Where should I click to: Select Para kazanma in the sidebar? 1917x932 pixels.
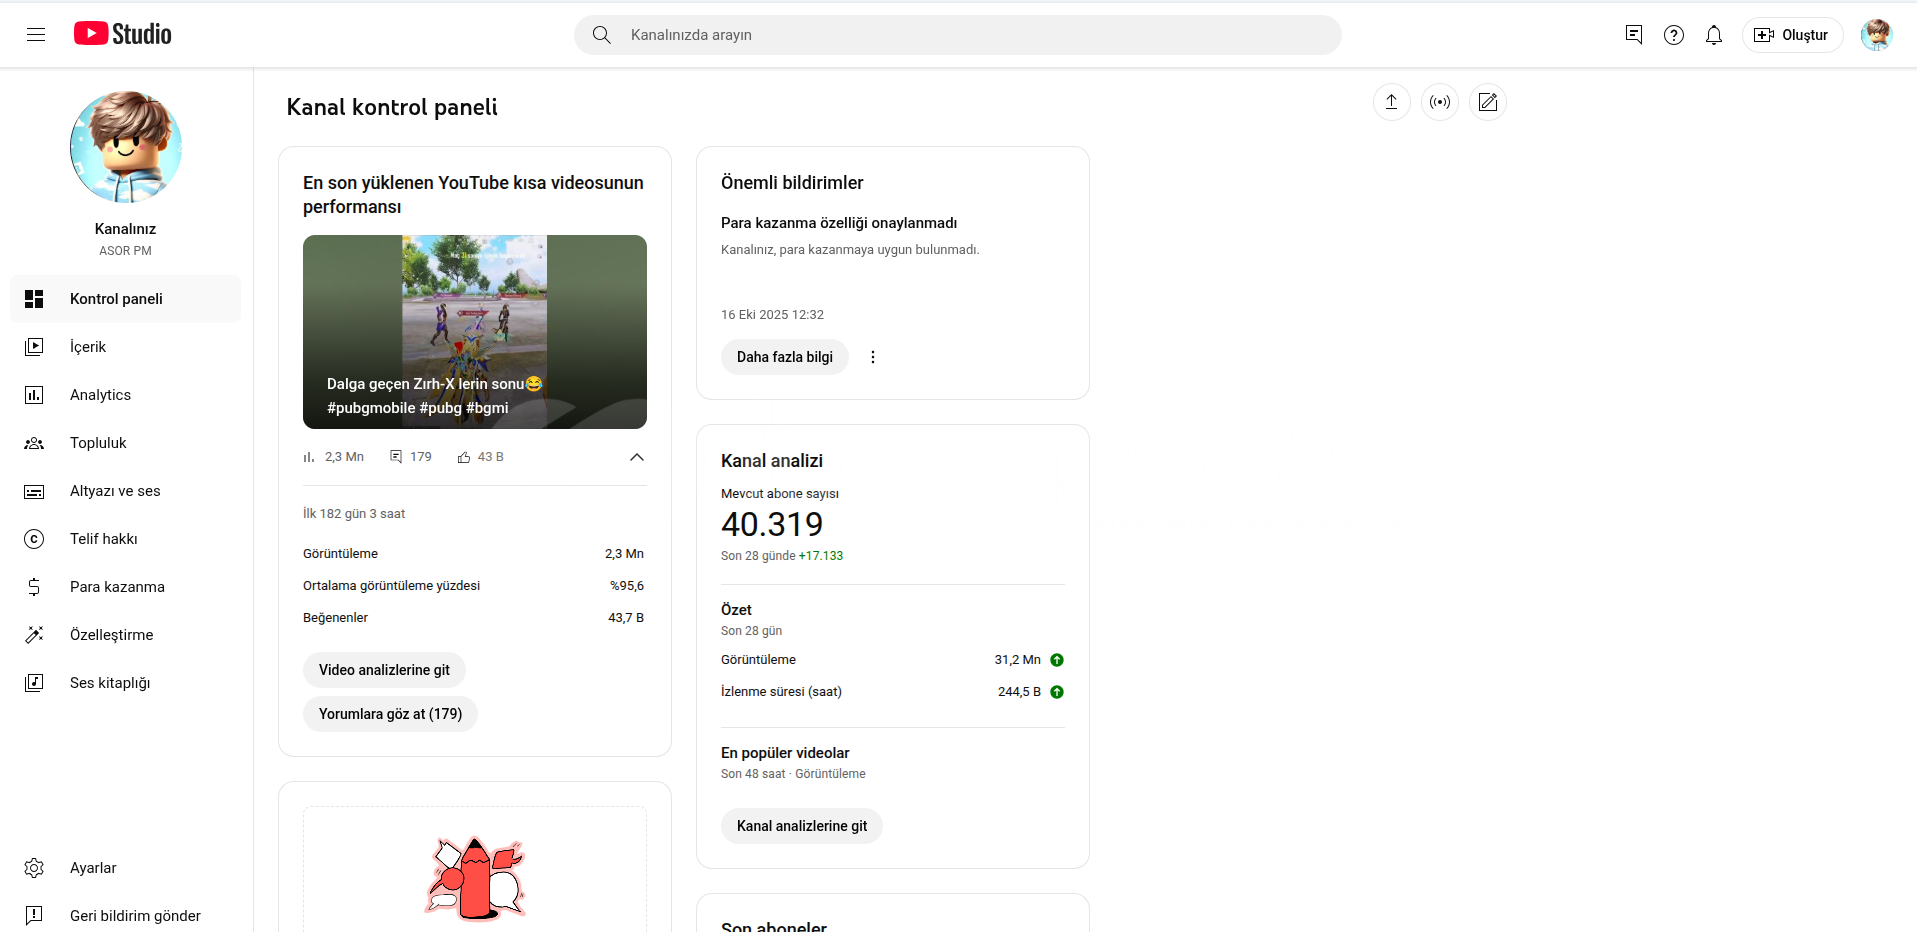point(117,587)
